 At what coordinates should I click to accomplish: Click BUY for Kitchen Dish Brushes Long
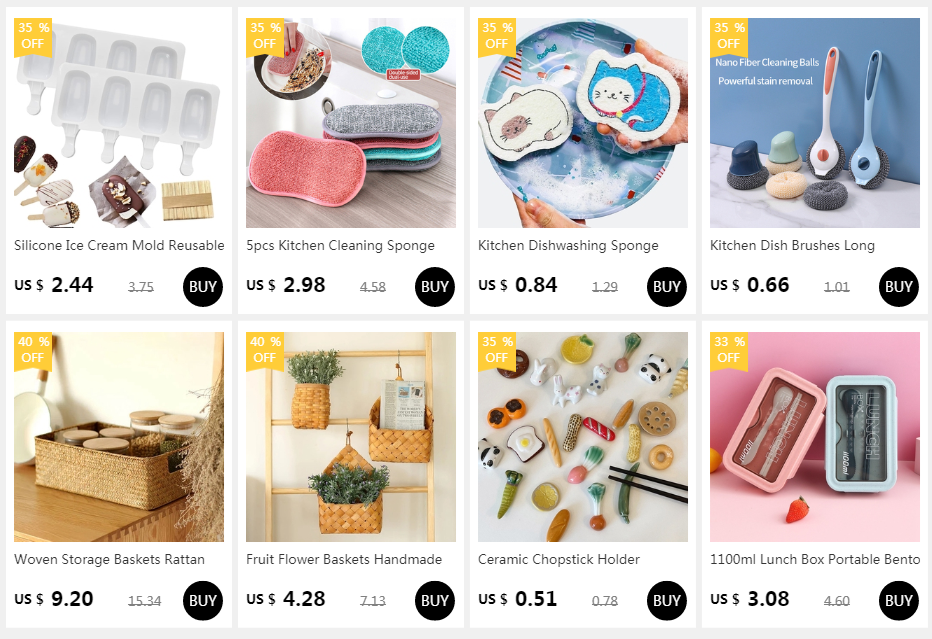(898, 287)
